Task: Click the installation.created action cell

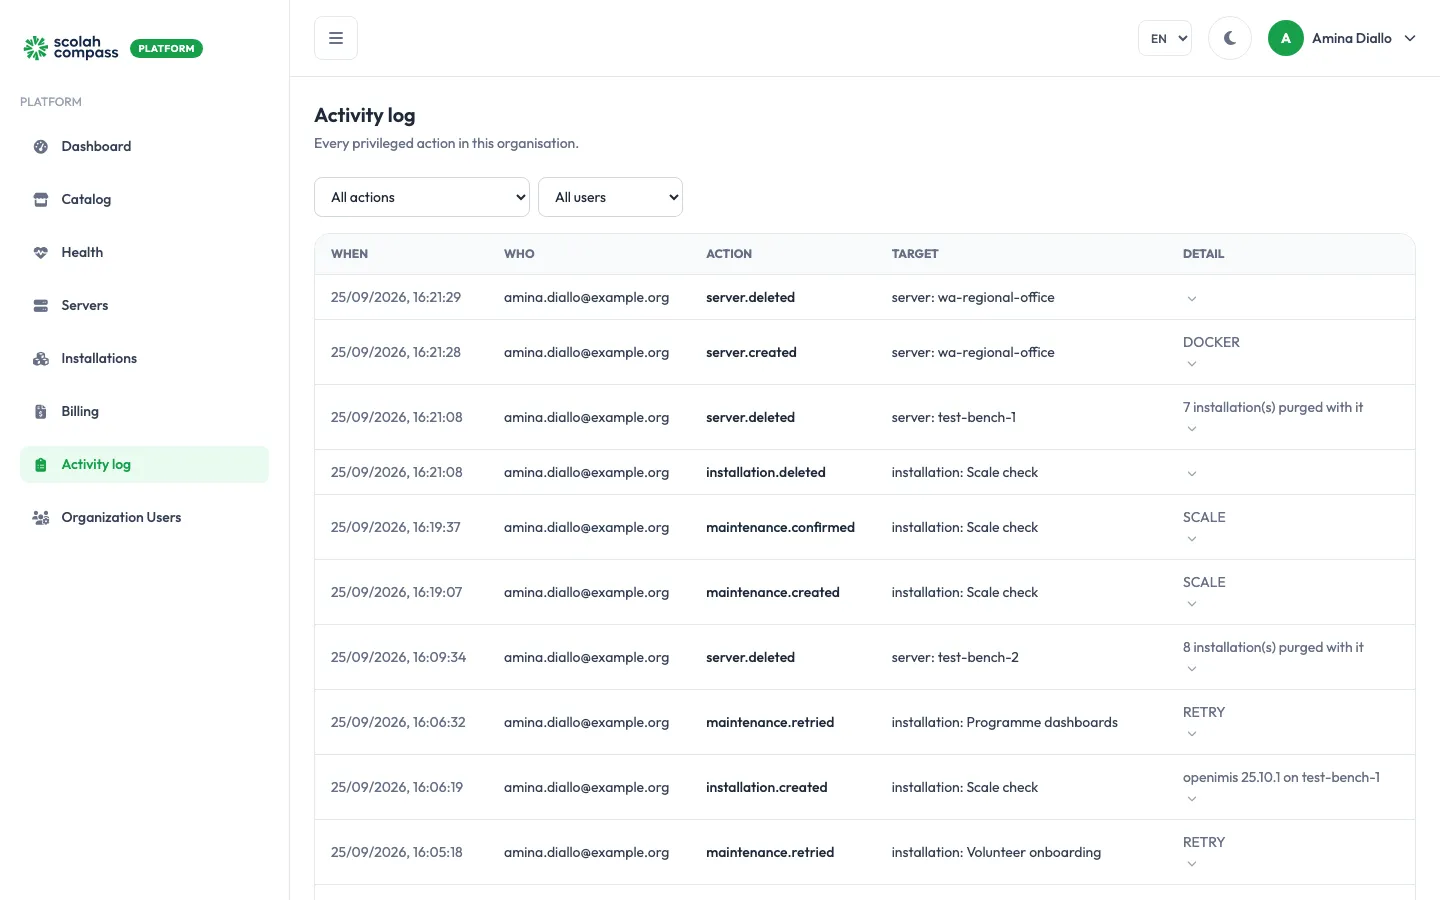Action: 767,787
